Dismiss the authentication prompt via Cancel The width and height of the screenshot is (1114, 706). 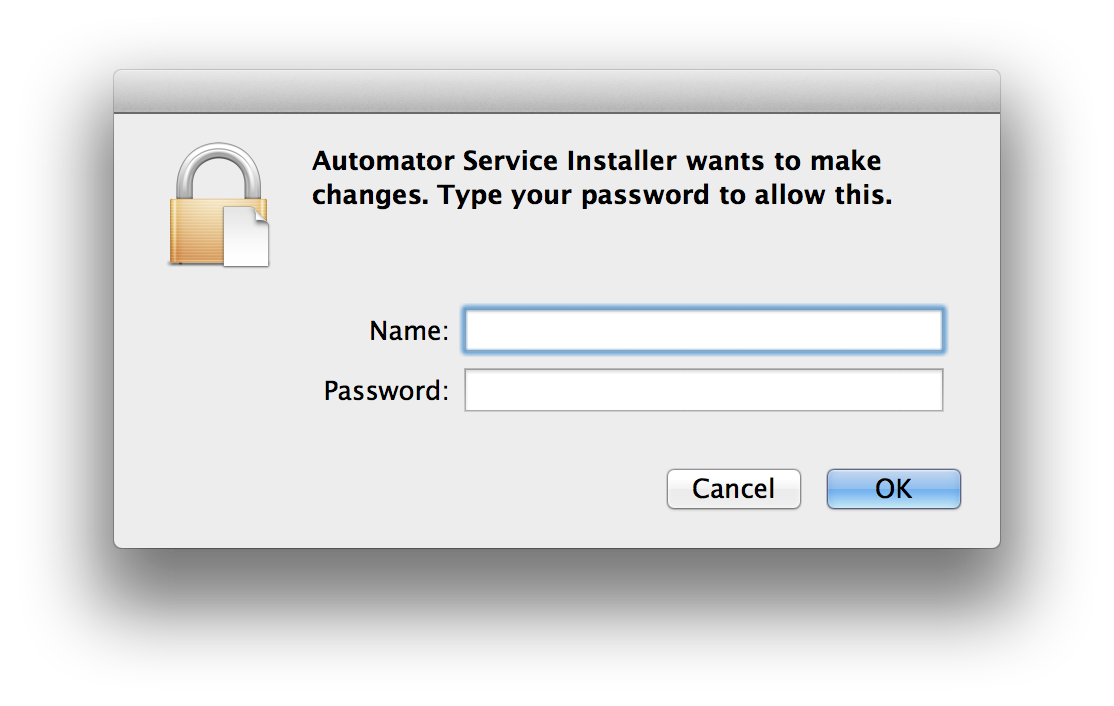click(733, 489)
